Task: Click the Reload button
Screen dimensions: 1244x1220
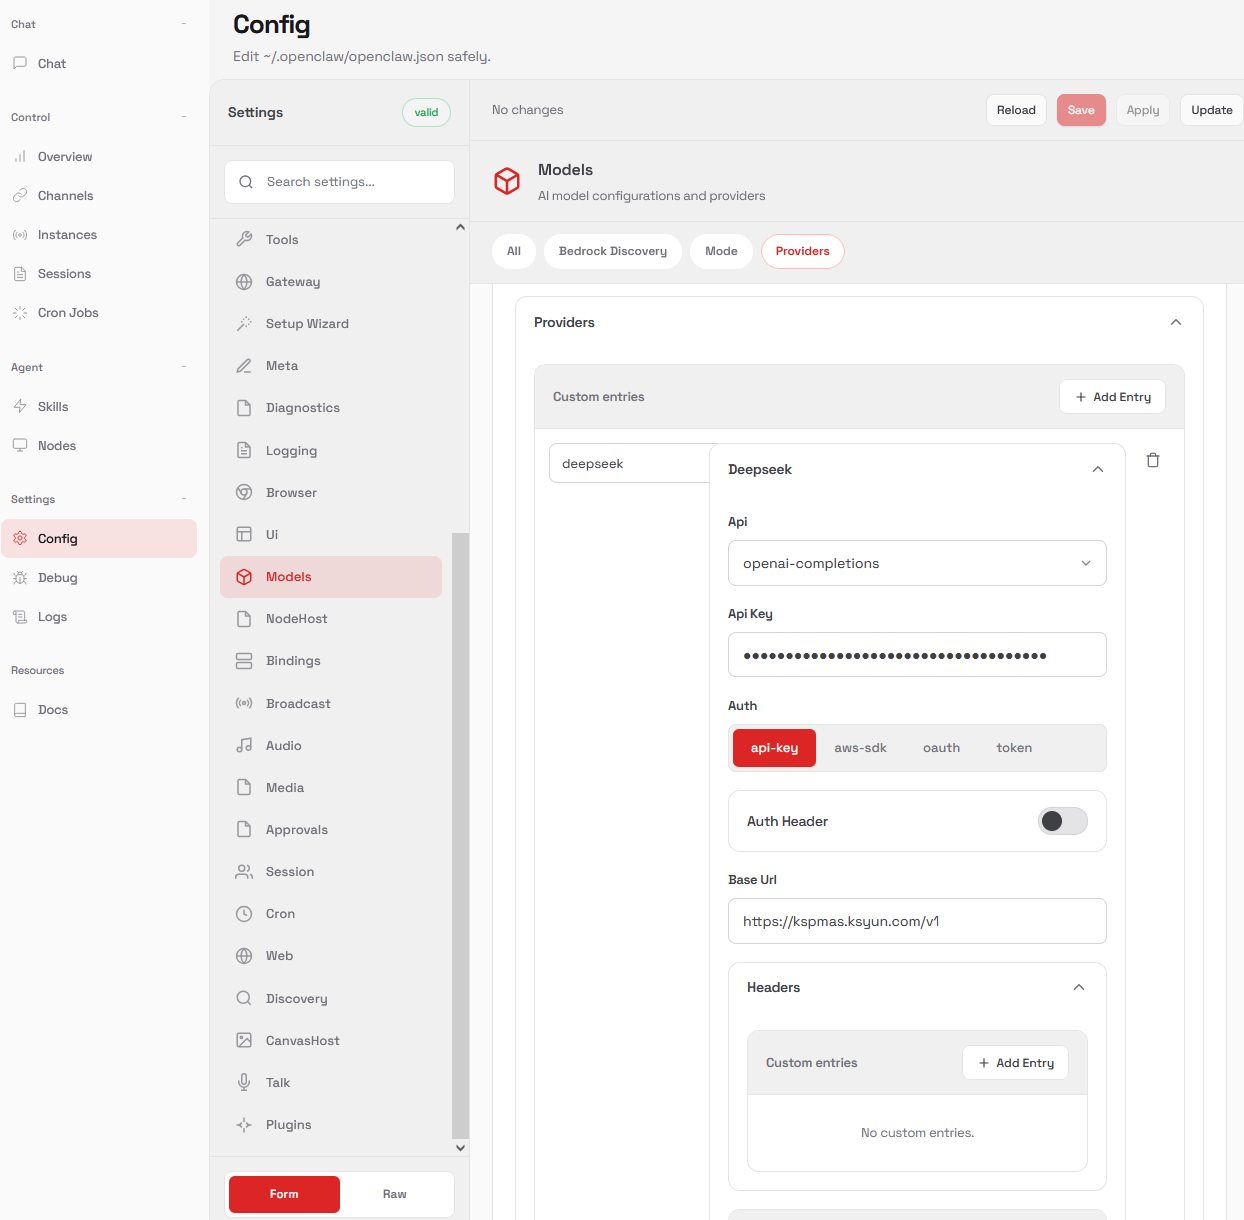Action: tap(1015, 110)
